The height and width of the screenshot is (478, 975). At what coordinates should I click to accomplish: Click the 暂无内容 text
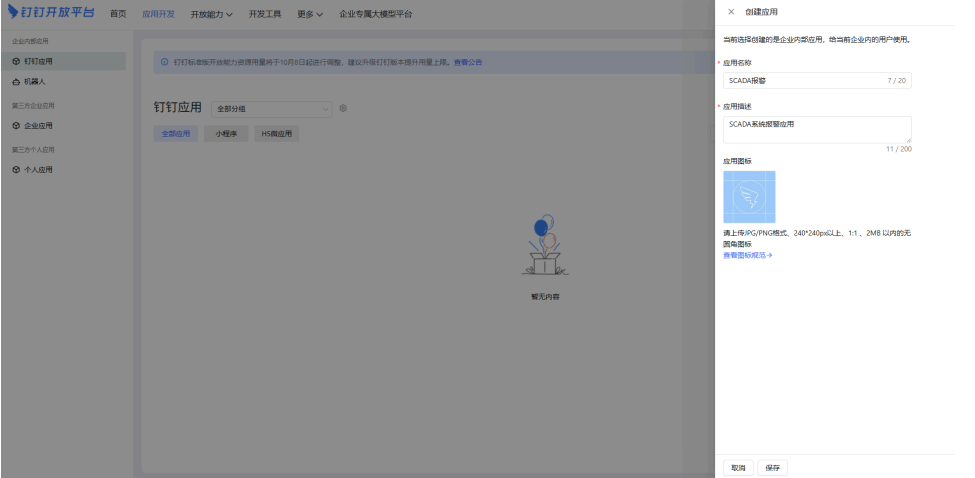545,297
